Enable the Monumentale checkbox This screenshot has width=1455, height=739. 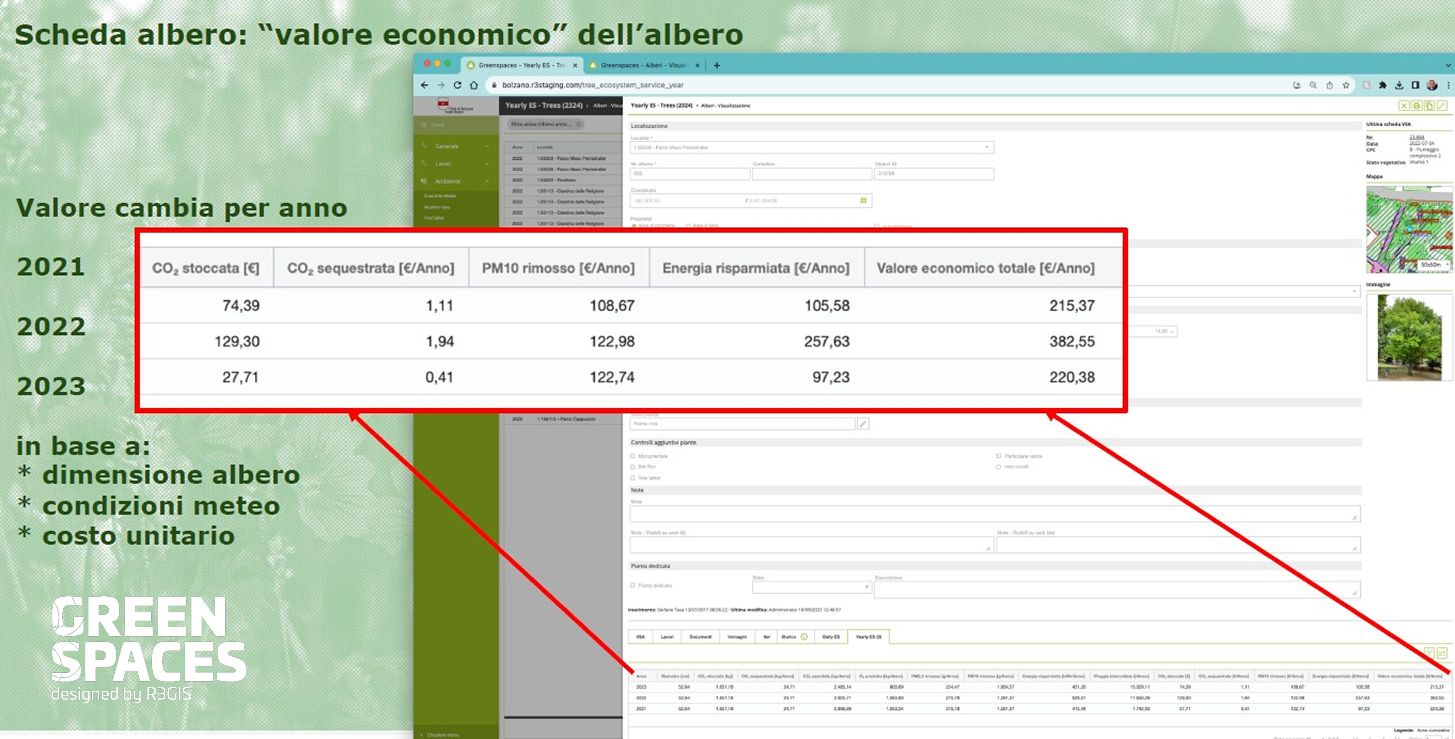[x=633, y=456]
